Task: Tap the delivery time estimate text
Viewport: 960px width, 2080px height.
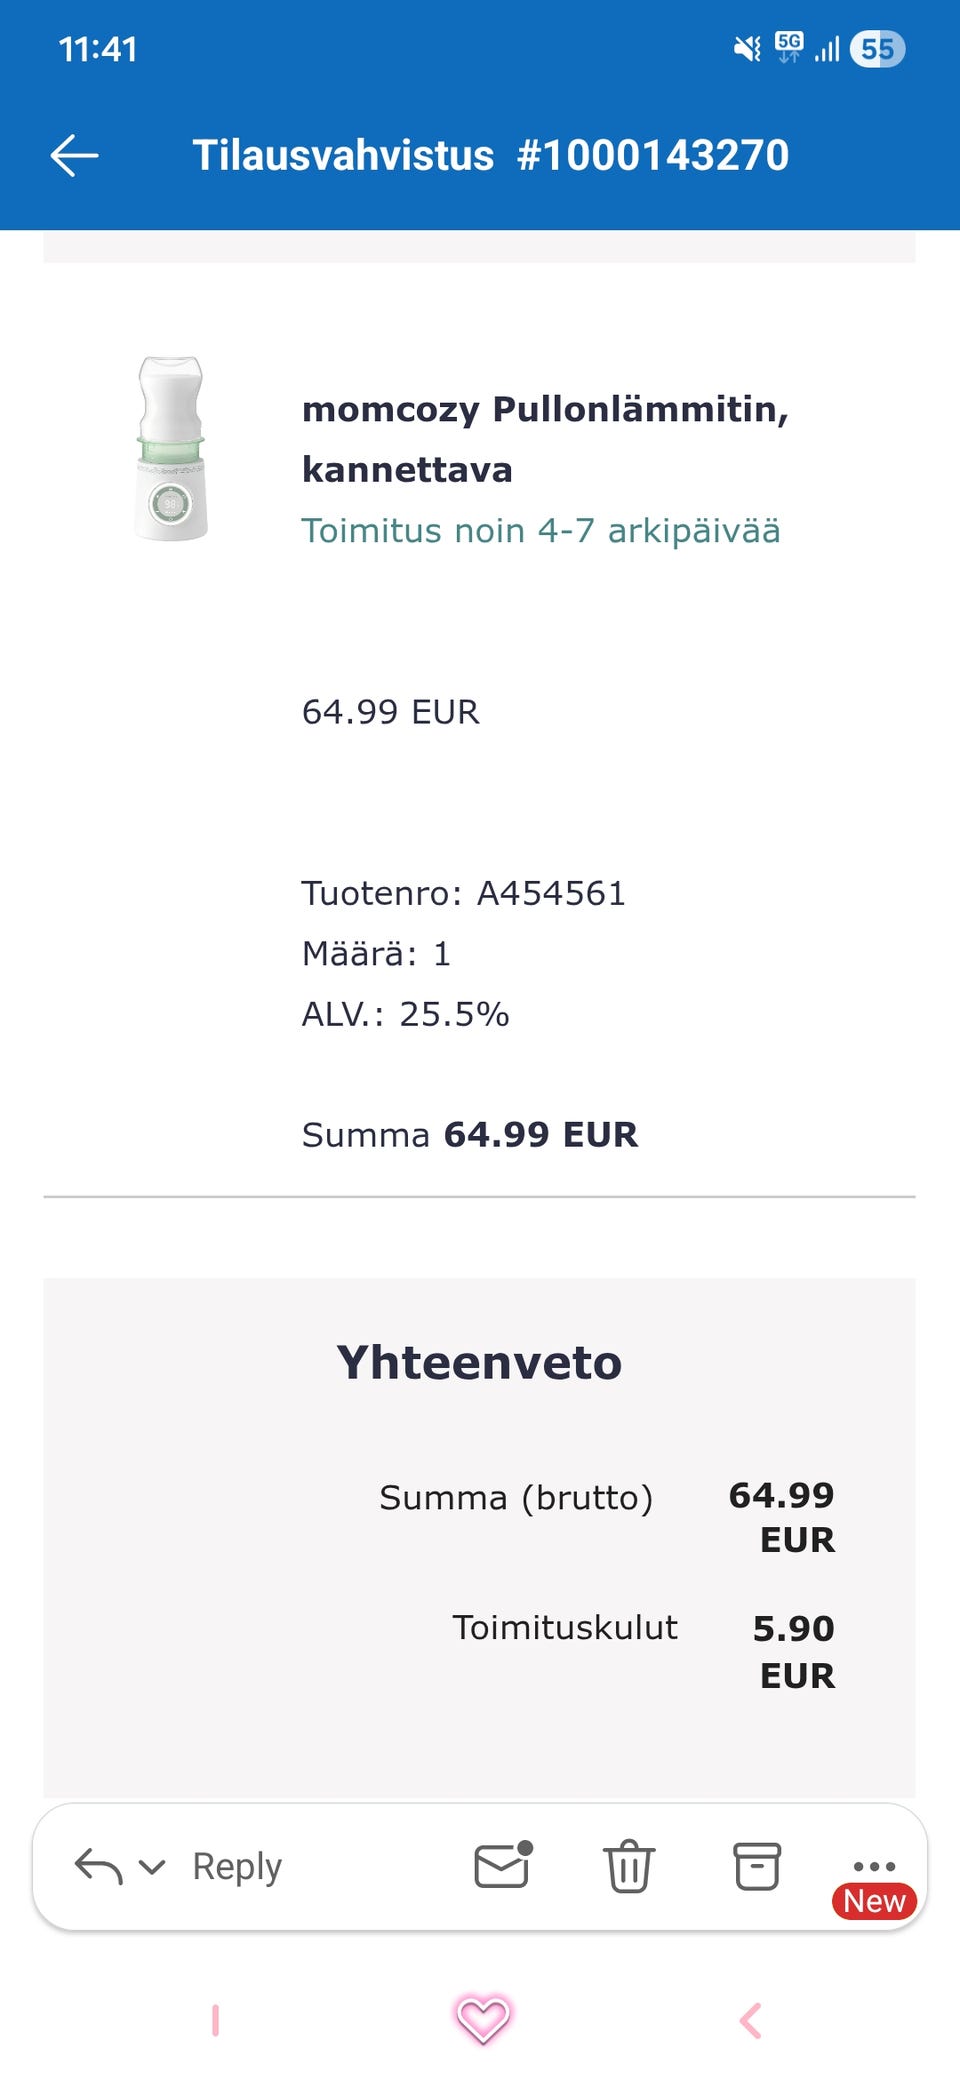Action: (540, 531)
